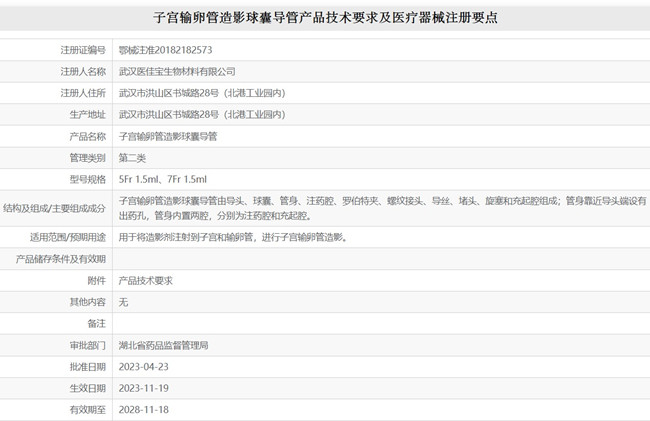The height and width of the screenshot is (421, 650).
Task: Click registration number 鄂械注准20182182573
Action: [x=165, y=50]
